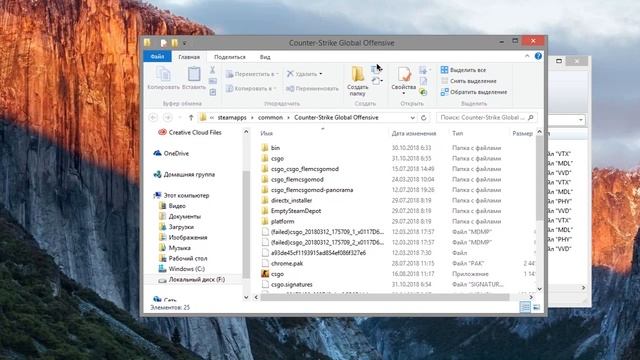This screenshot has width=640, height=360.
Task: Click Rename (Переименовать) in ribbon
Action: coord(312,88)
